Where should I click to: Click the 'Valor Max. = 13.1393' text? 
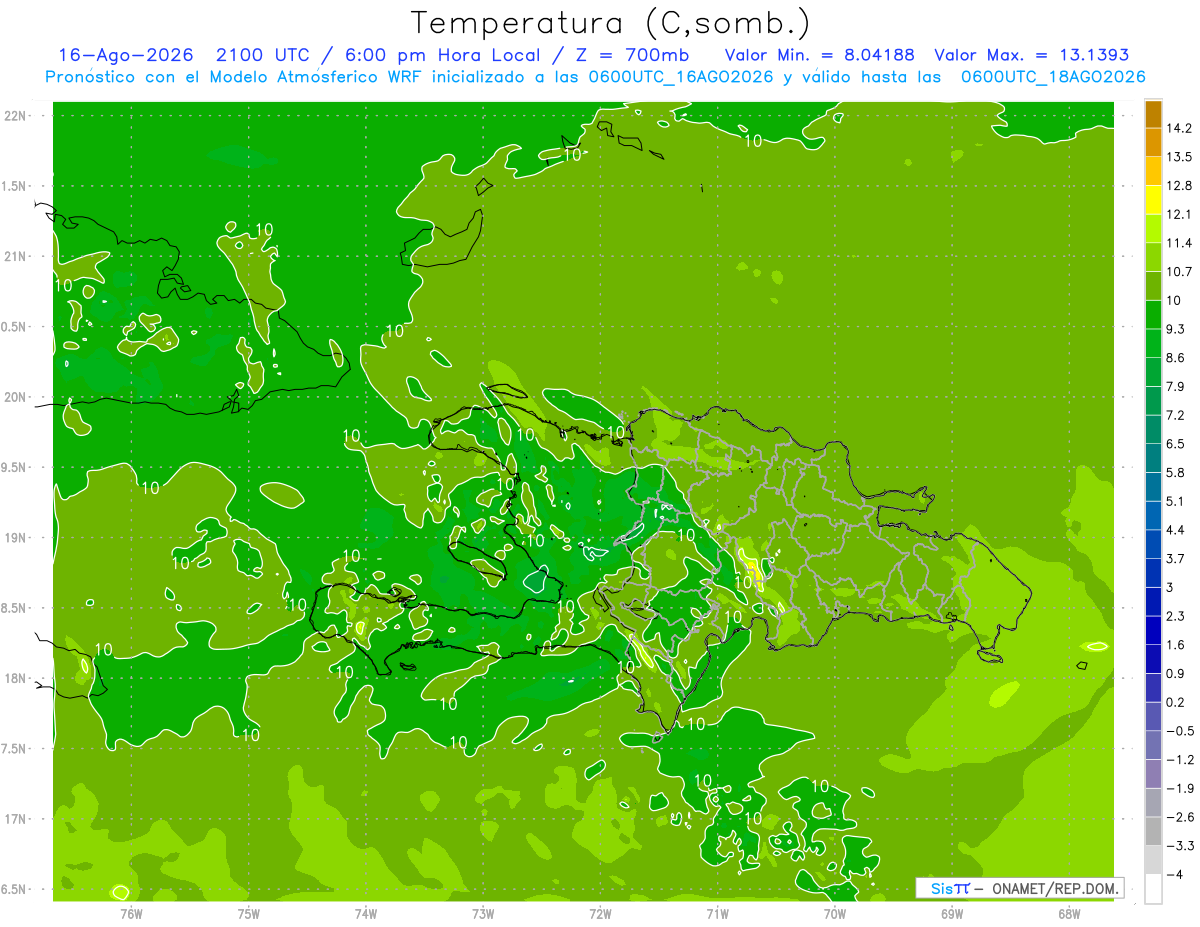coord(1032,55)
